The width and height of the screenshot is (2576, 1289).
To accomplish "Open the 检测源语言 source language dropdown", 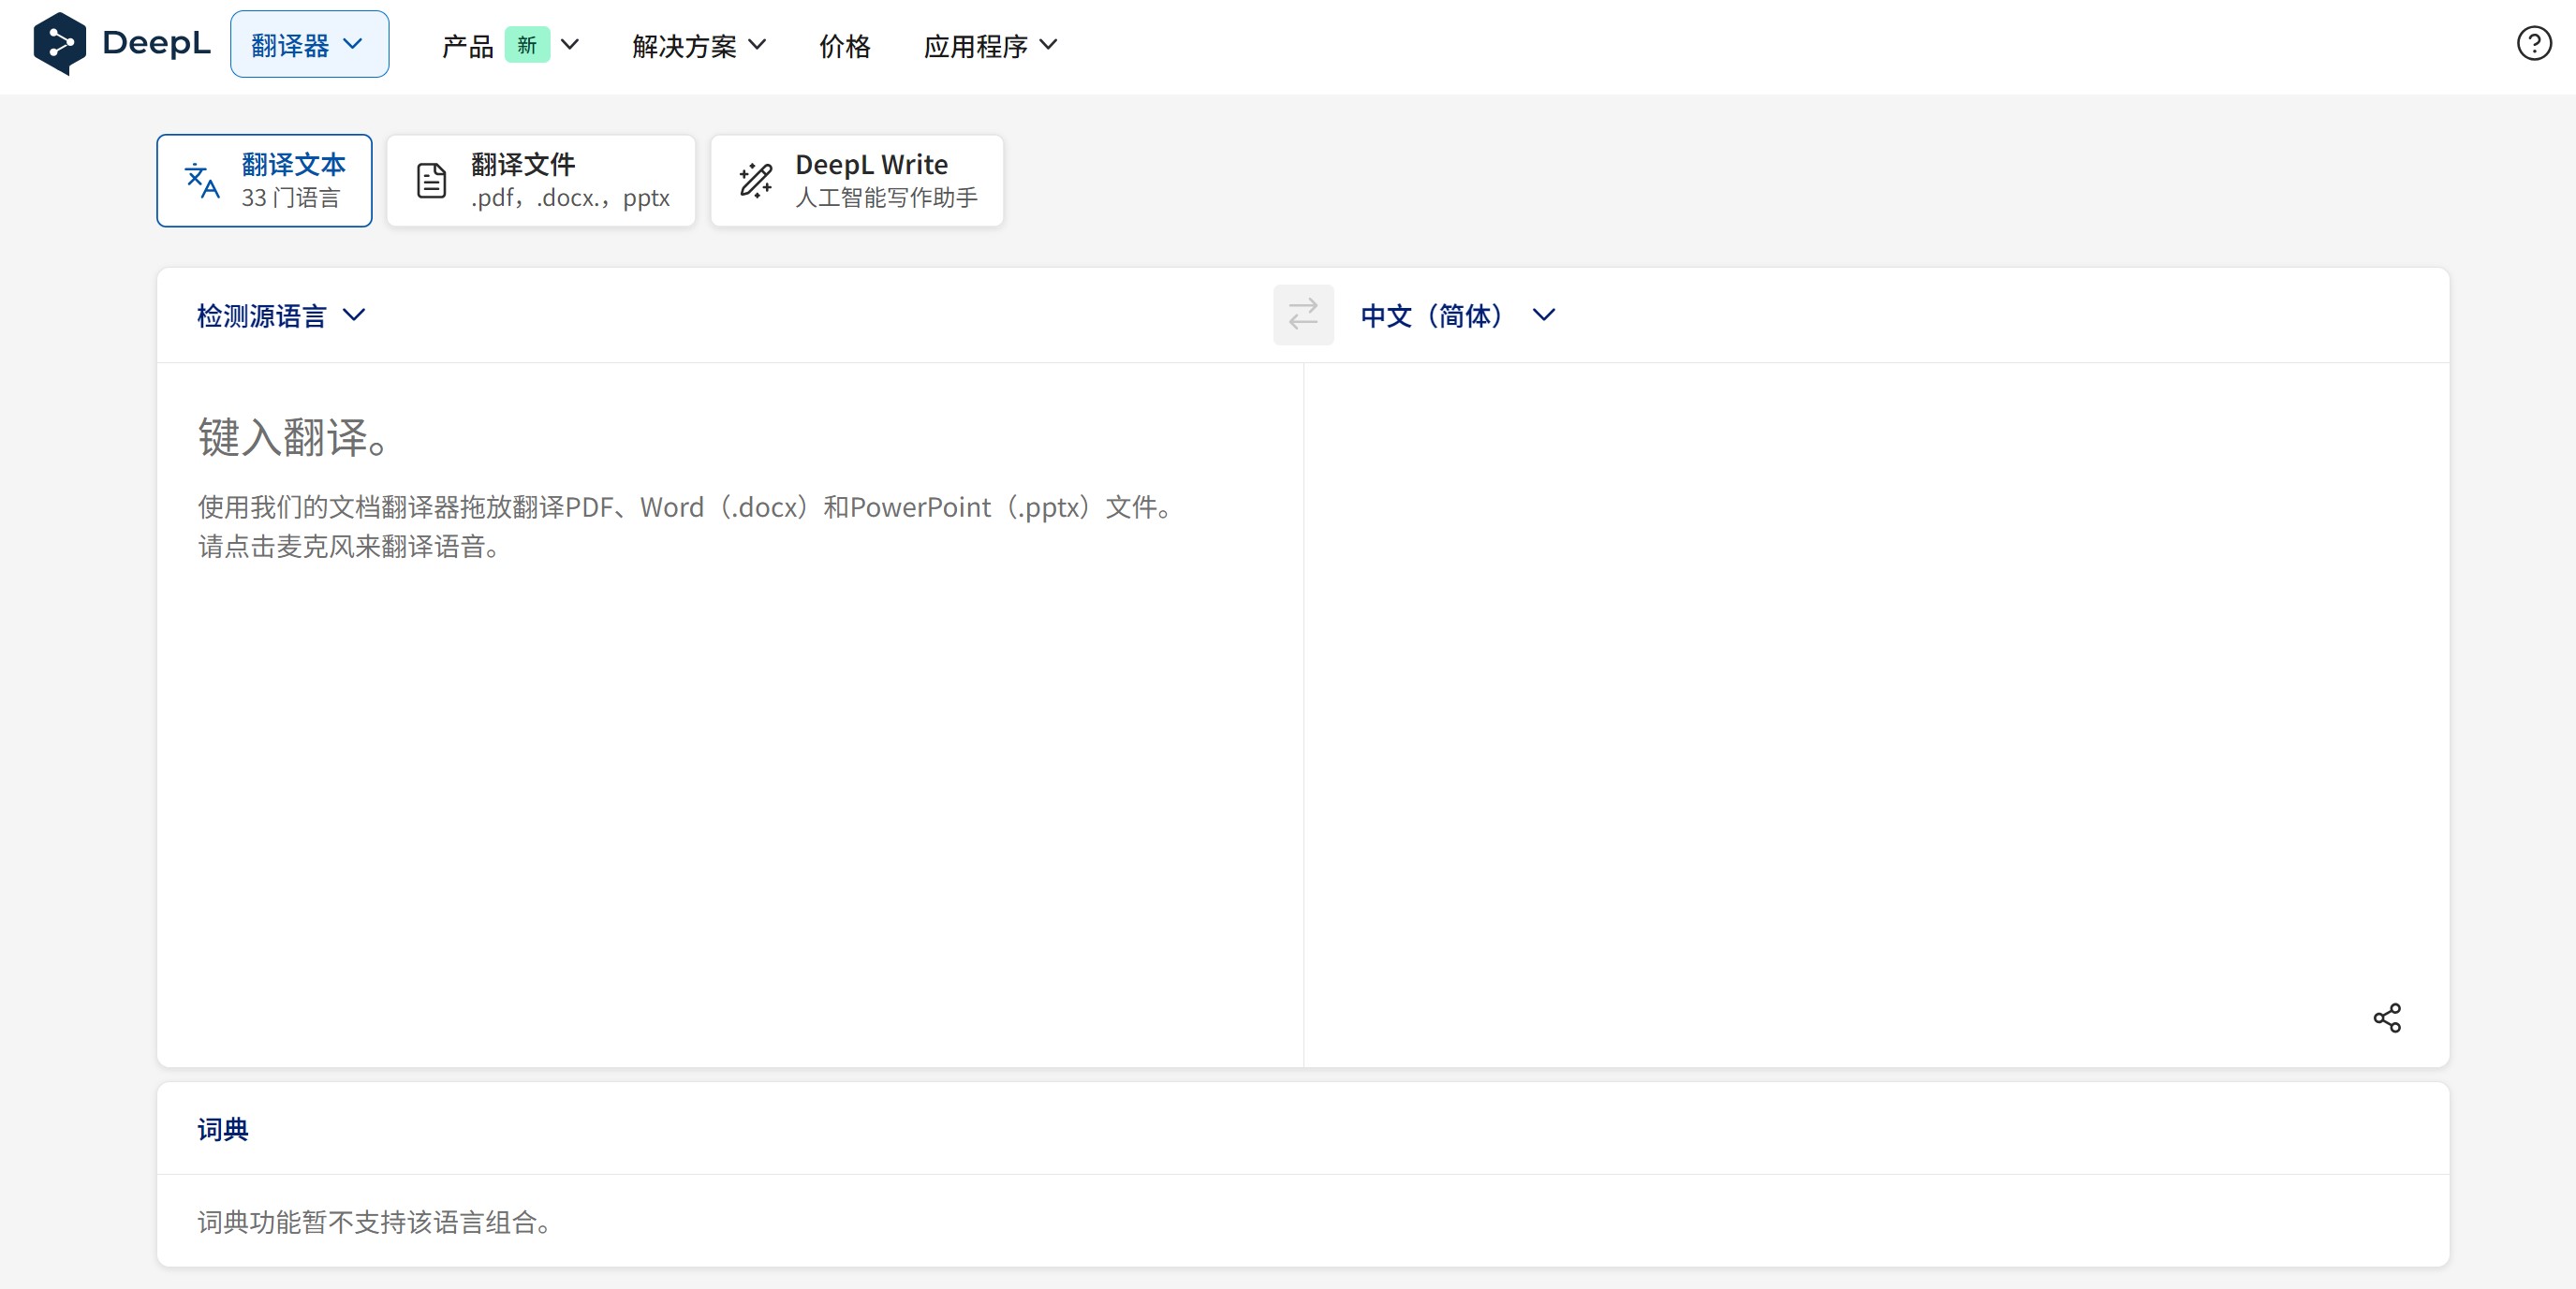I will 281,315.
